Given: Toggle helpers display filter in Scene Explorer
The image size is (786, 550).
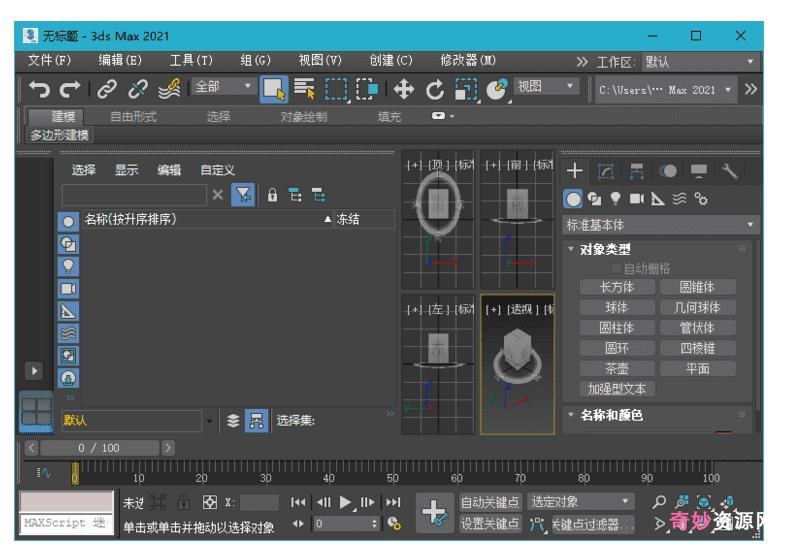Looking at the screenshot, I should (68, 311).
